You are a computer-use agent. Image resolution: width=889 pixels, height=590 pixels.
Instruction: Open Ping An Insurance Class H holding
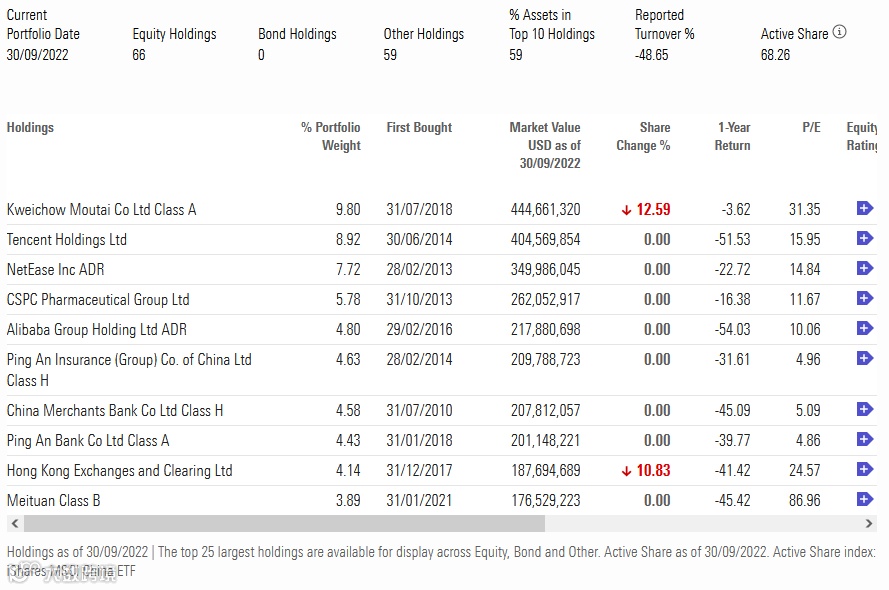[x=129, y=369]
